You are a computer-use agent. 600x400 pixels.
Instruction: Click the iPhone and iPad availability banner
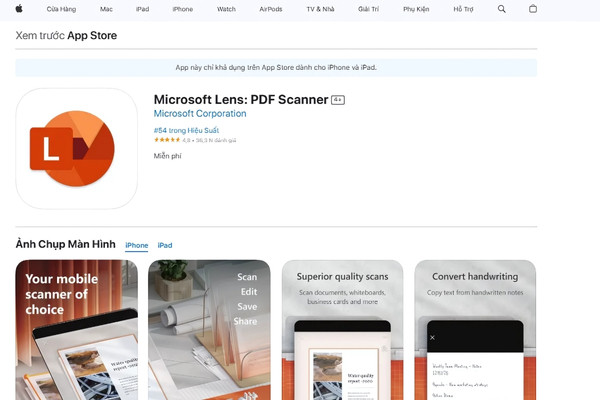click(x=276, y=67)
